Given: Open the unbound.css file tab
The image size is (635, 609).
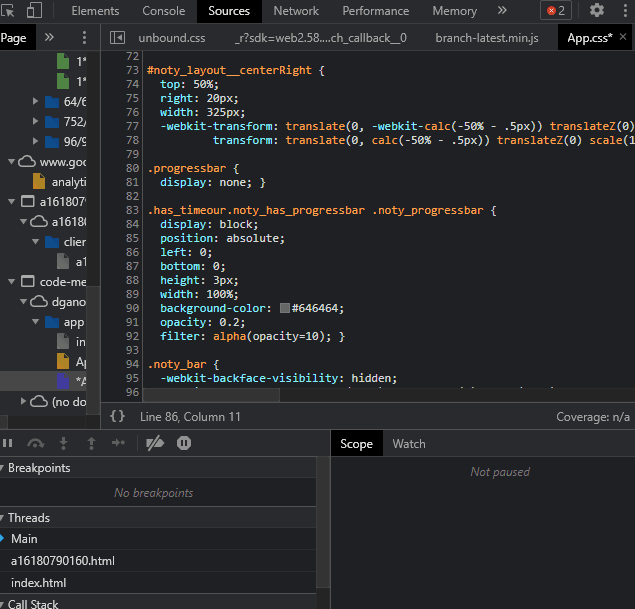Looking at the screenshot, I should 171,38.
